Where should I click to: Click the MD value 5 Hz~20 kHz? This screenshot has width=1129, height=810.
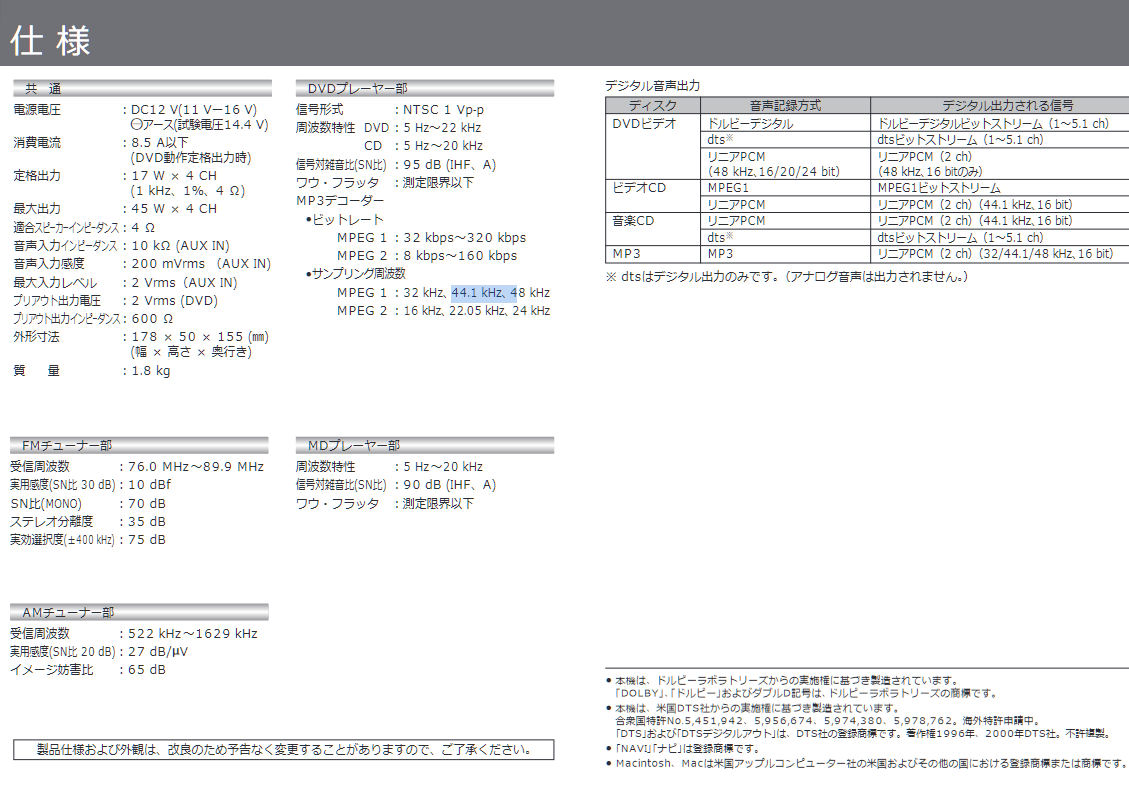coord(443,467)
